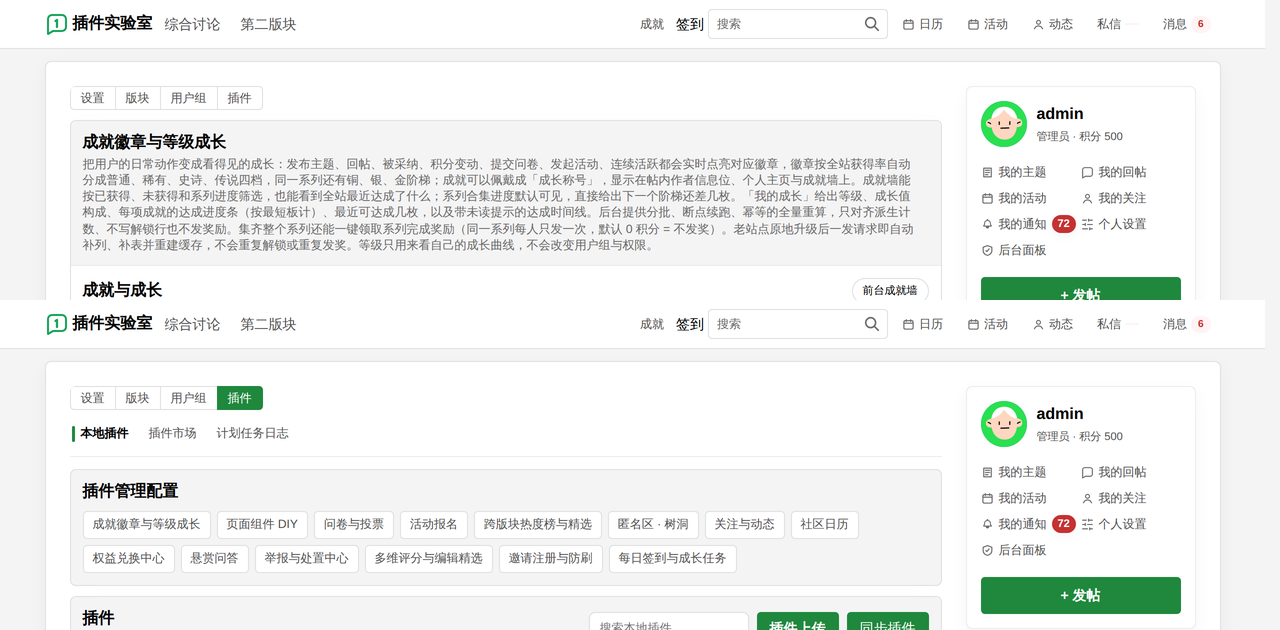1280x630 pixels.
Task: Open 多维评分与编辑精选 plugin config
Action: click(x=429, y=558)
